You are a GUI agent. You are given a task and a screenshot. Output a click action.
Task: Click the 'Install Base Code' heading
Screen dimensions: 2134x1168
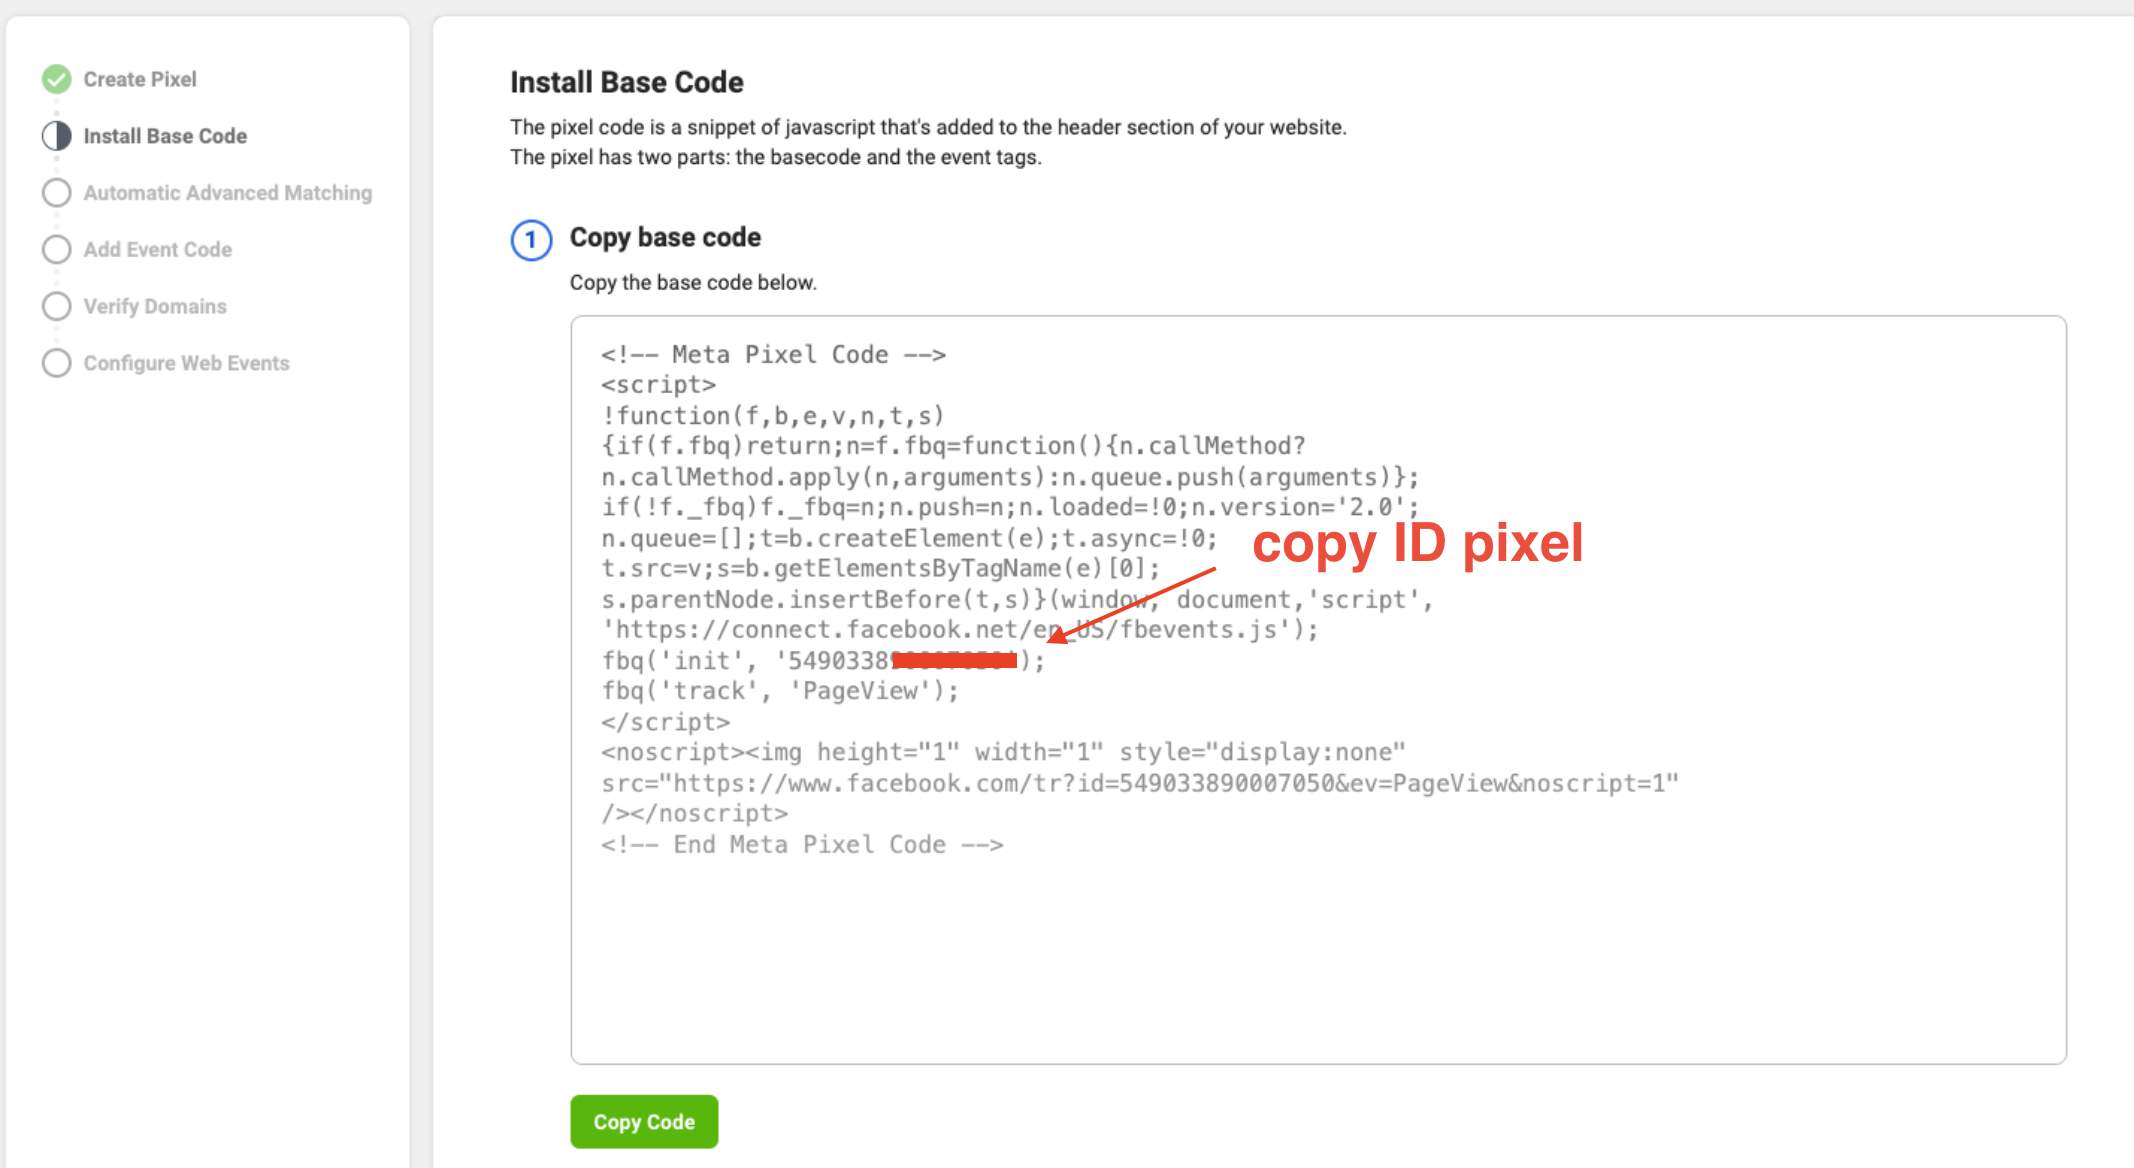pyautogui.click(x=627, y=82)
